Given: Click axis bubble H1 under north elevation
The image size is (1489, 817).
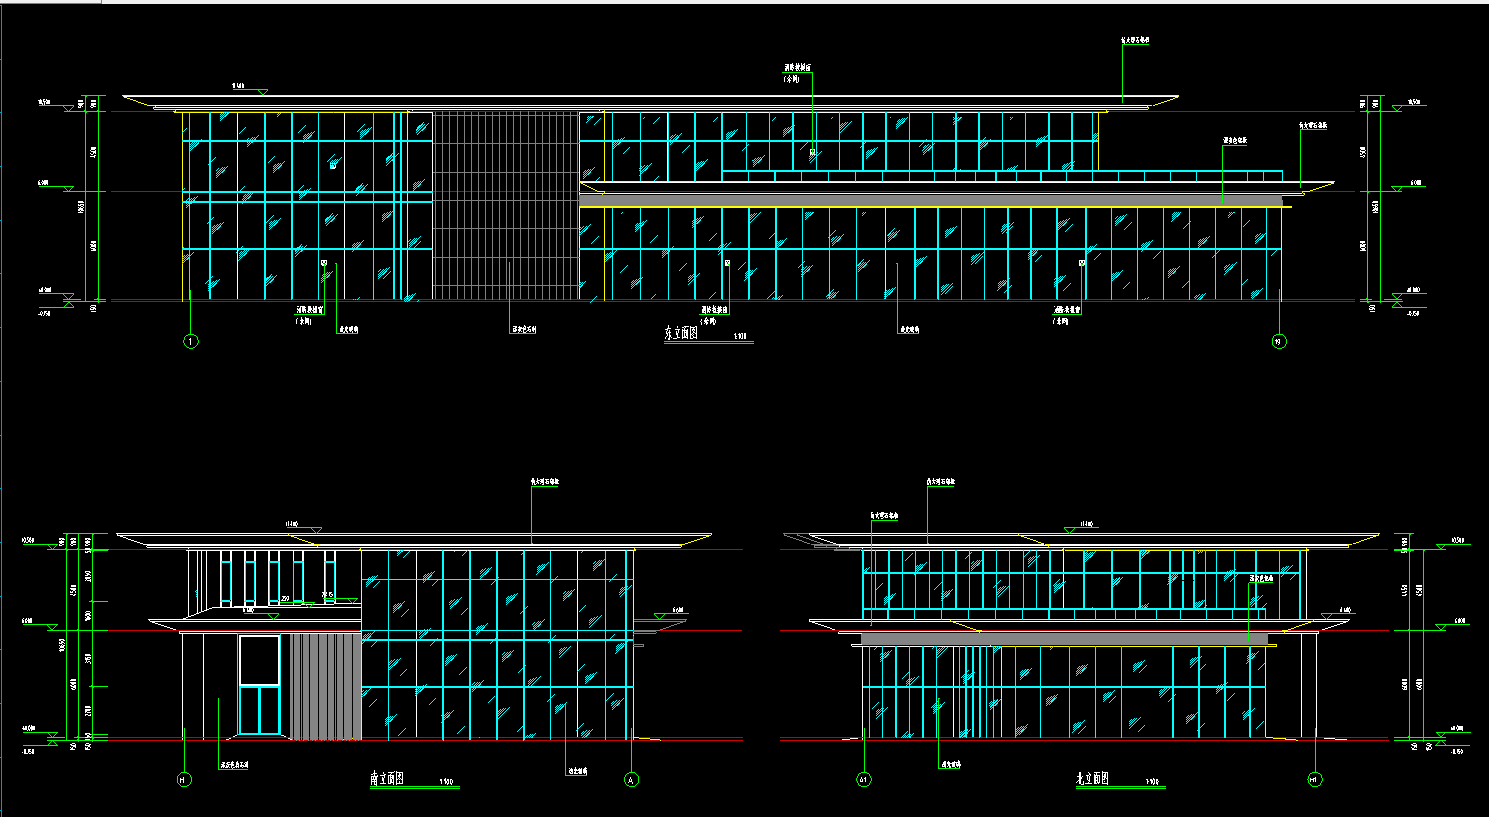Looking at the screenshot, I should pos(1315,779).
